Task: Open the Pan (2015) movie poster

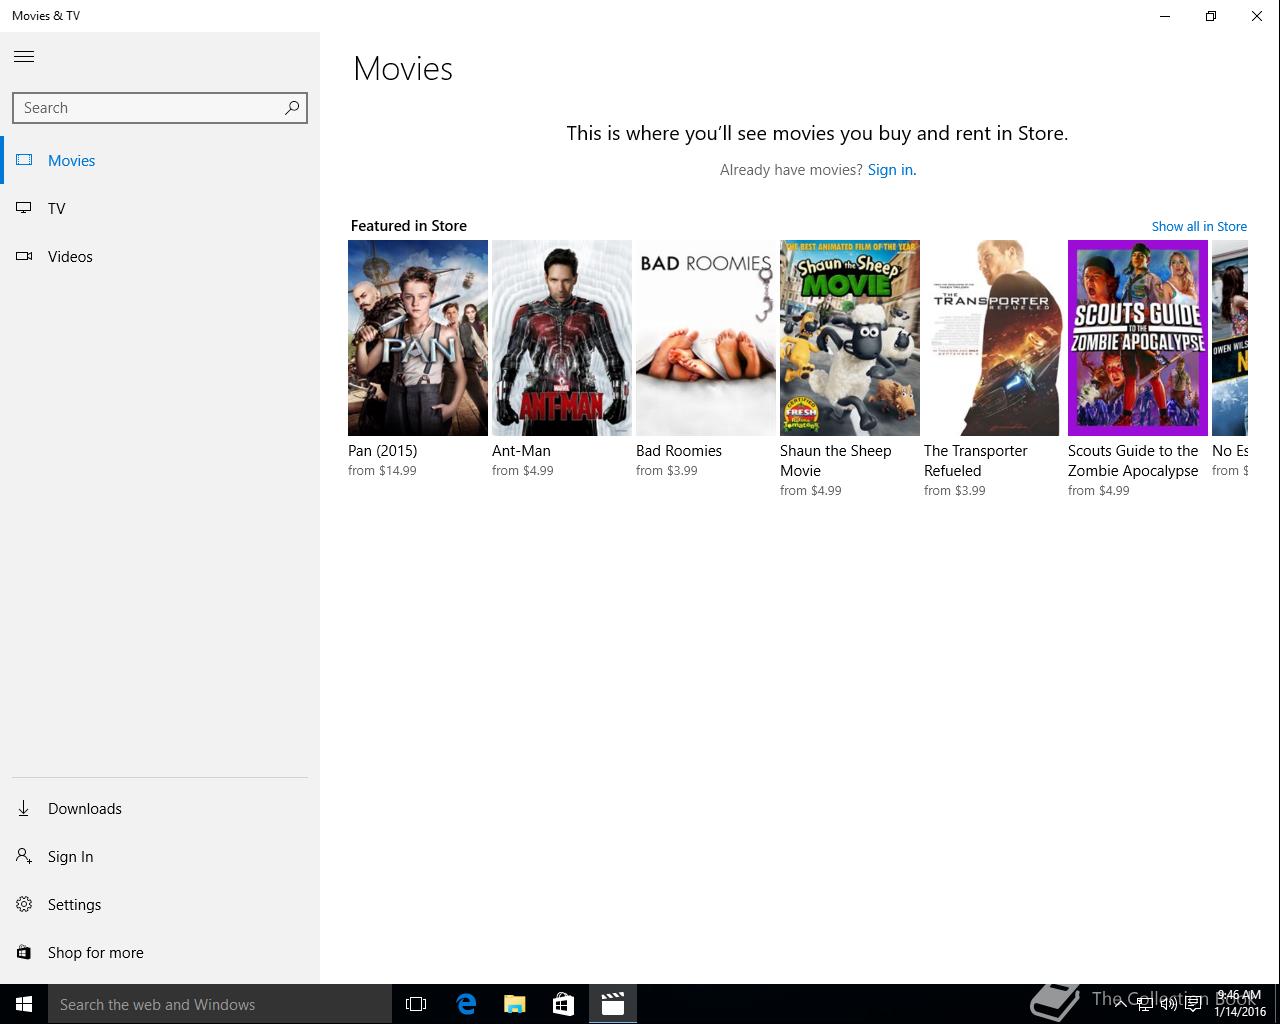Action: point(418,338)
